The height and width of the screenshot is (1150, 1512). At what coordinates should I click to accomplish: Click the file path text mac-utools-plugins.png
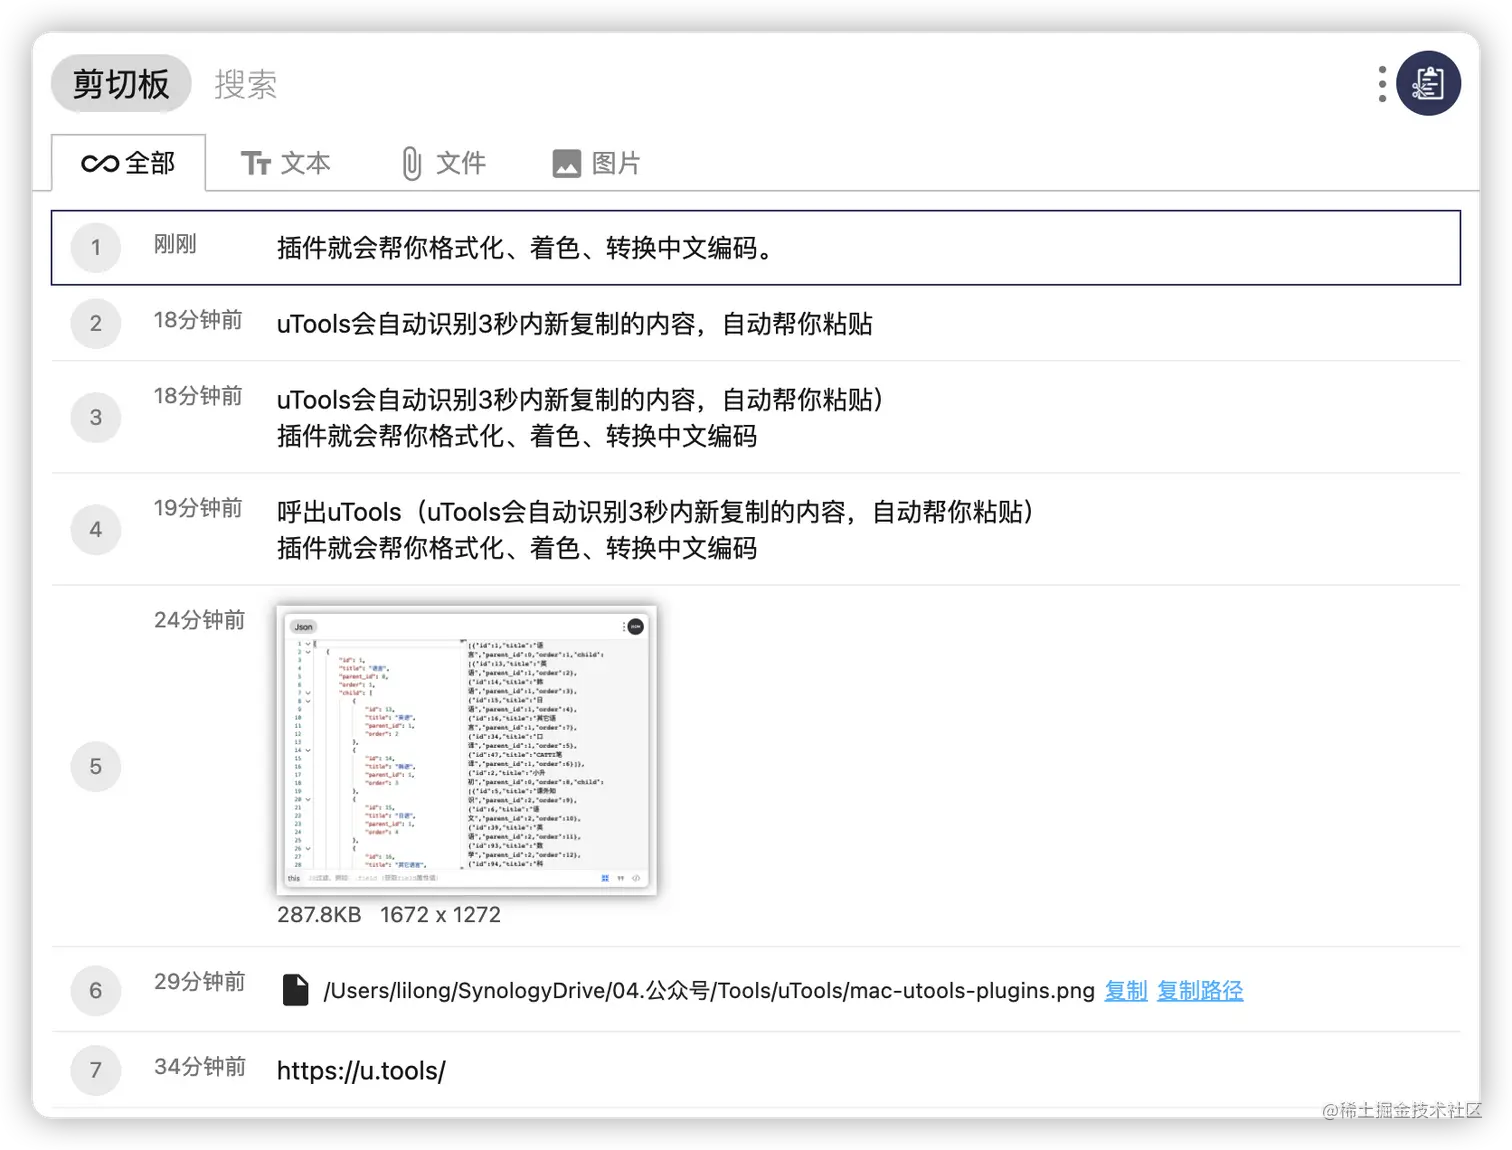[709, 991]
